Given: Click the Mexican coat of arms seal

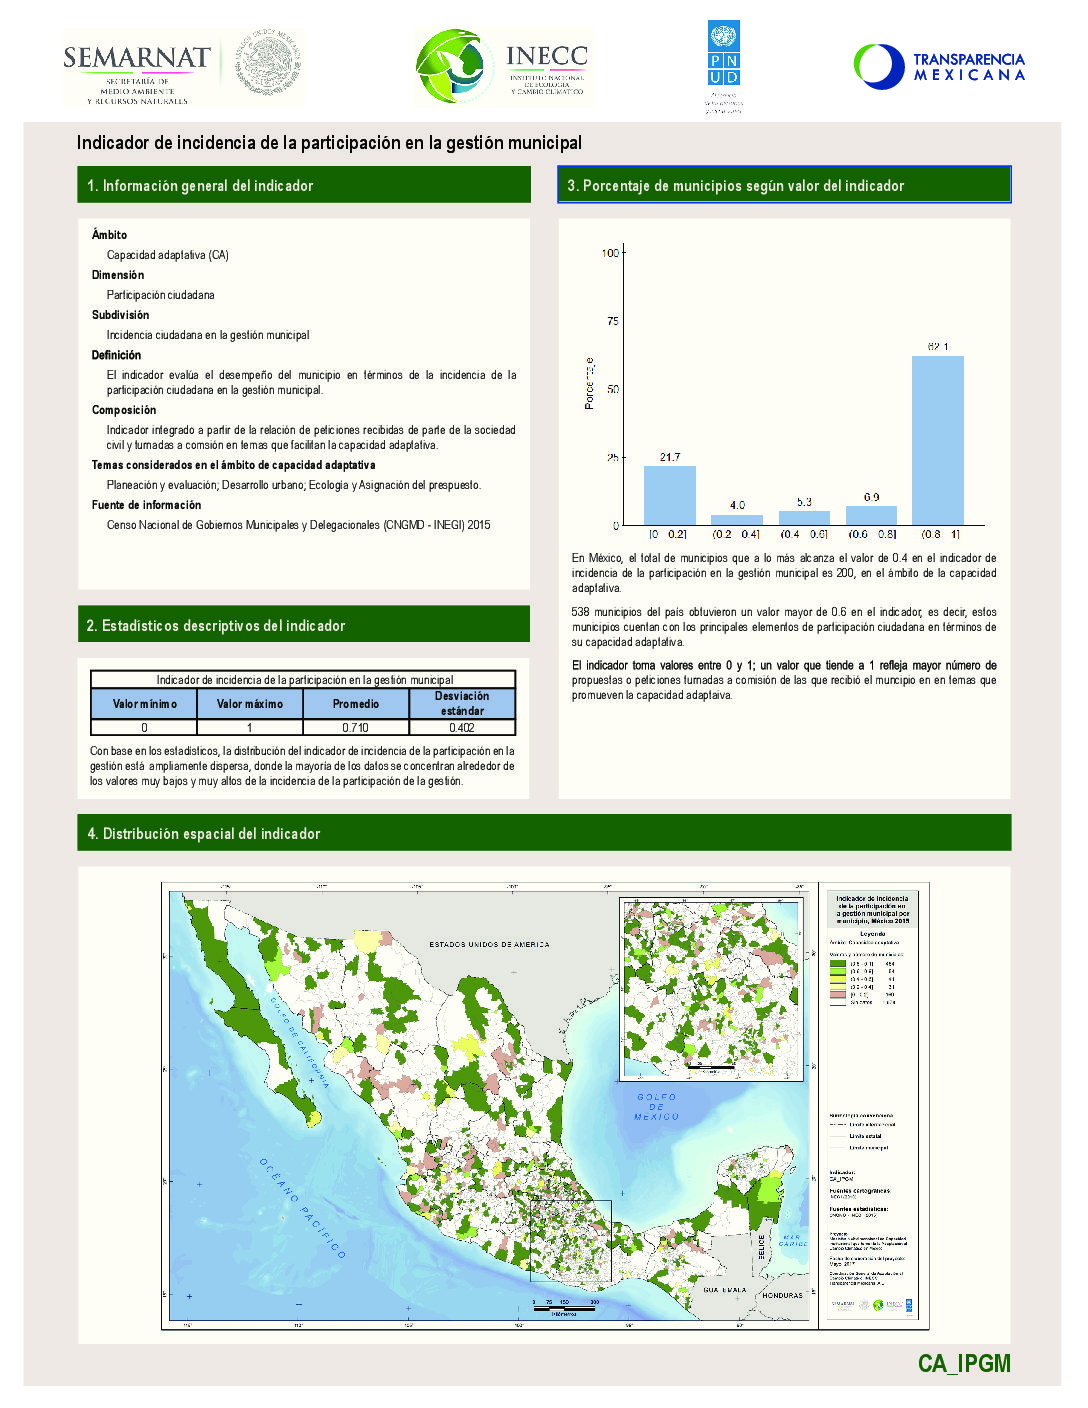Looking at the screenshot, I should (x=268, y=63).
